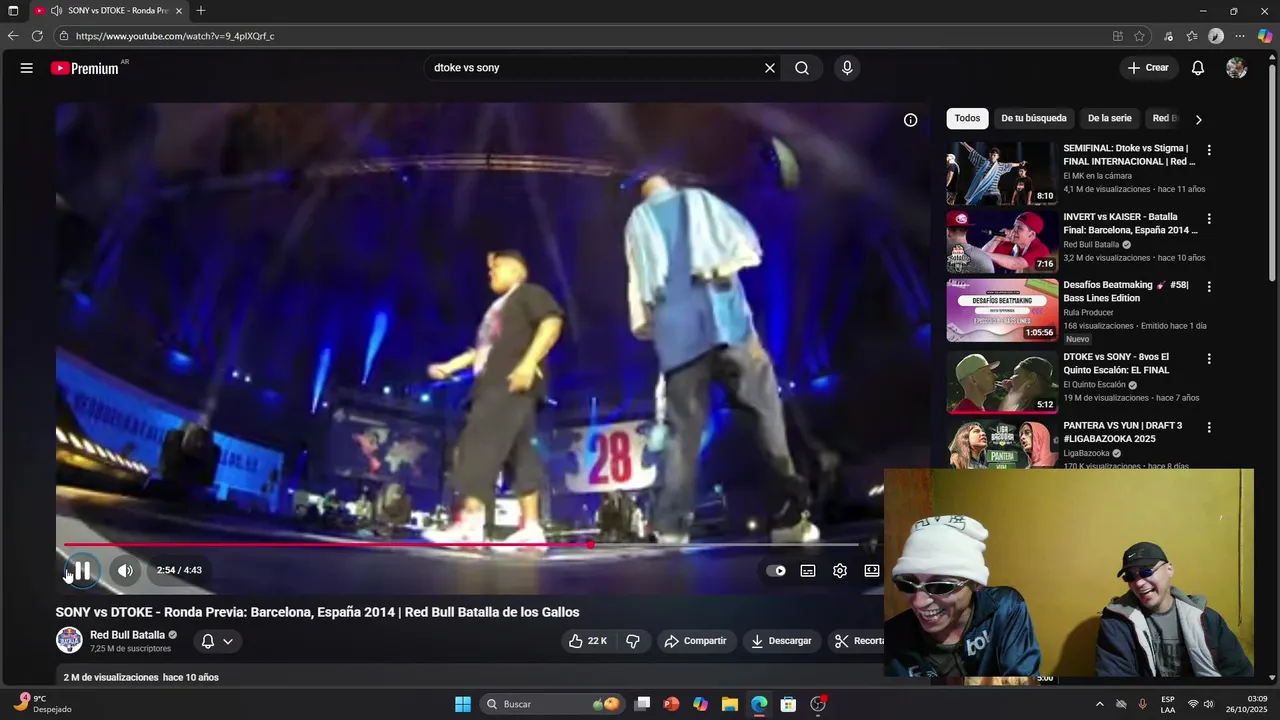Screen dimensions: 1280x720
Task: Open File Explorer from the taskbar
Action: click(730, 704)
